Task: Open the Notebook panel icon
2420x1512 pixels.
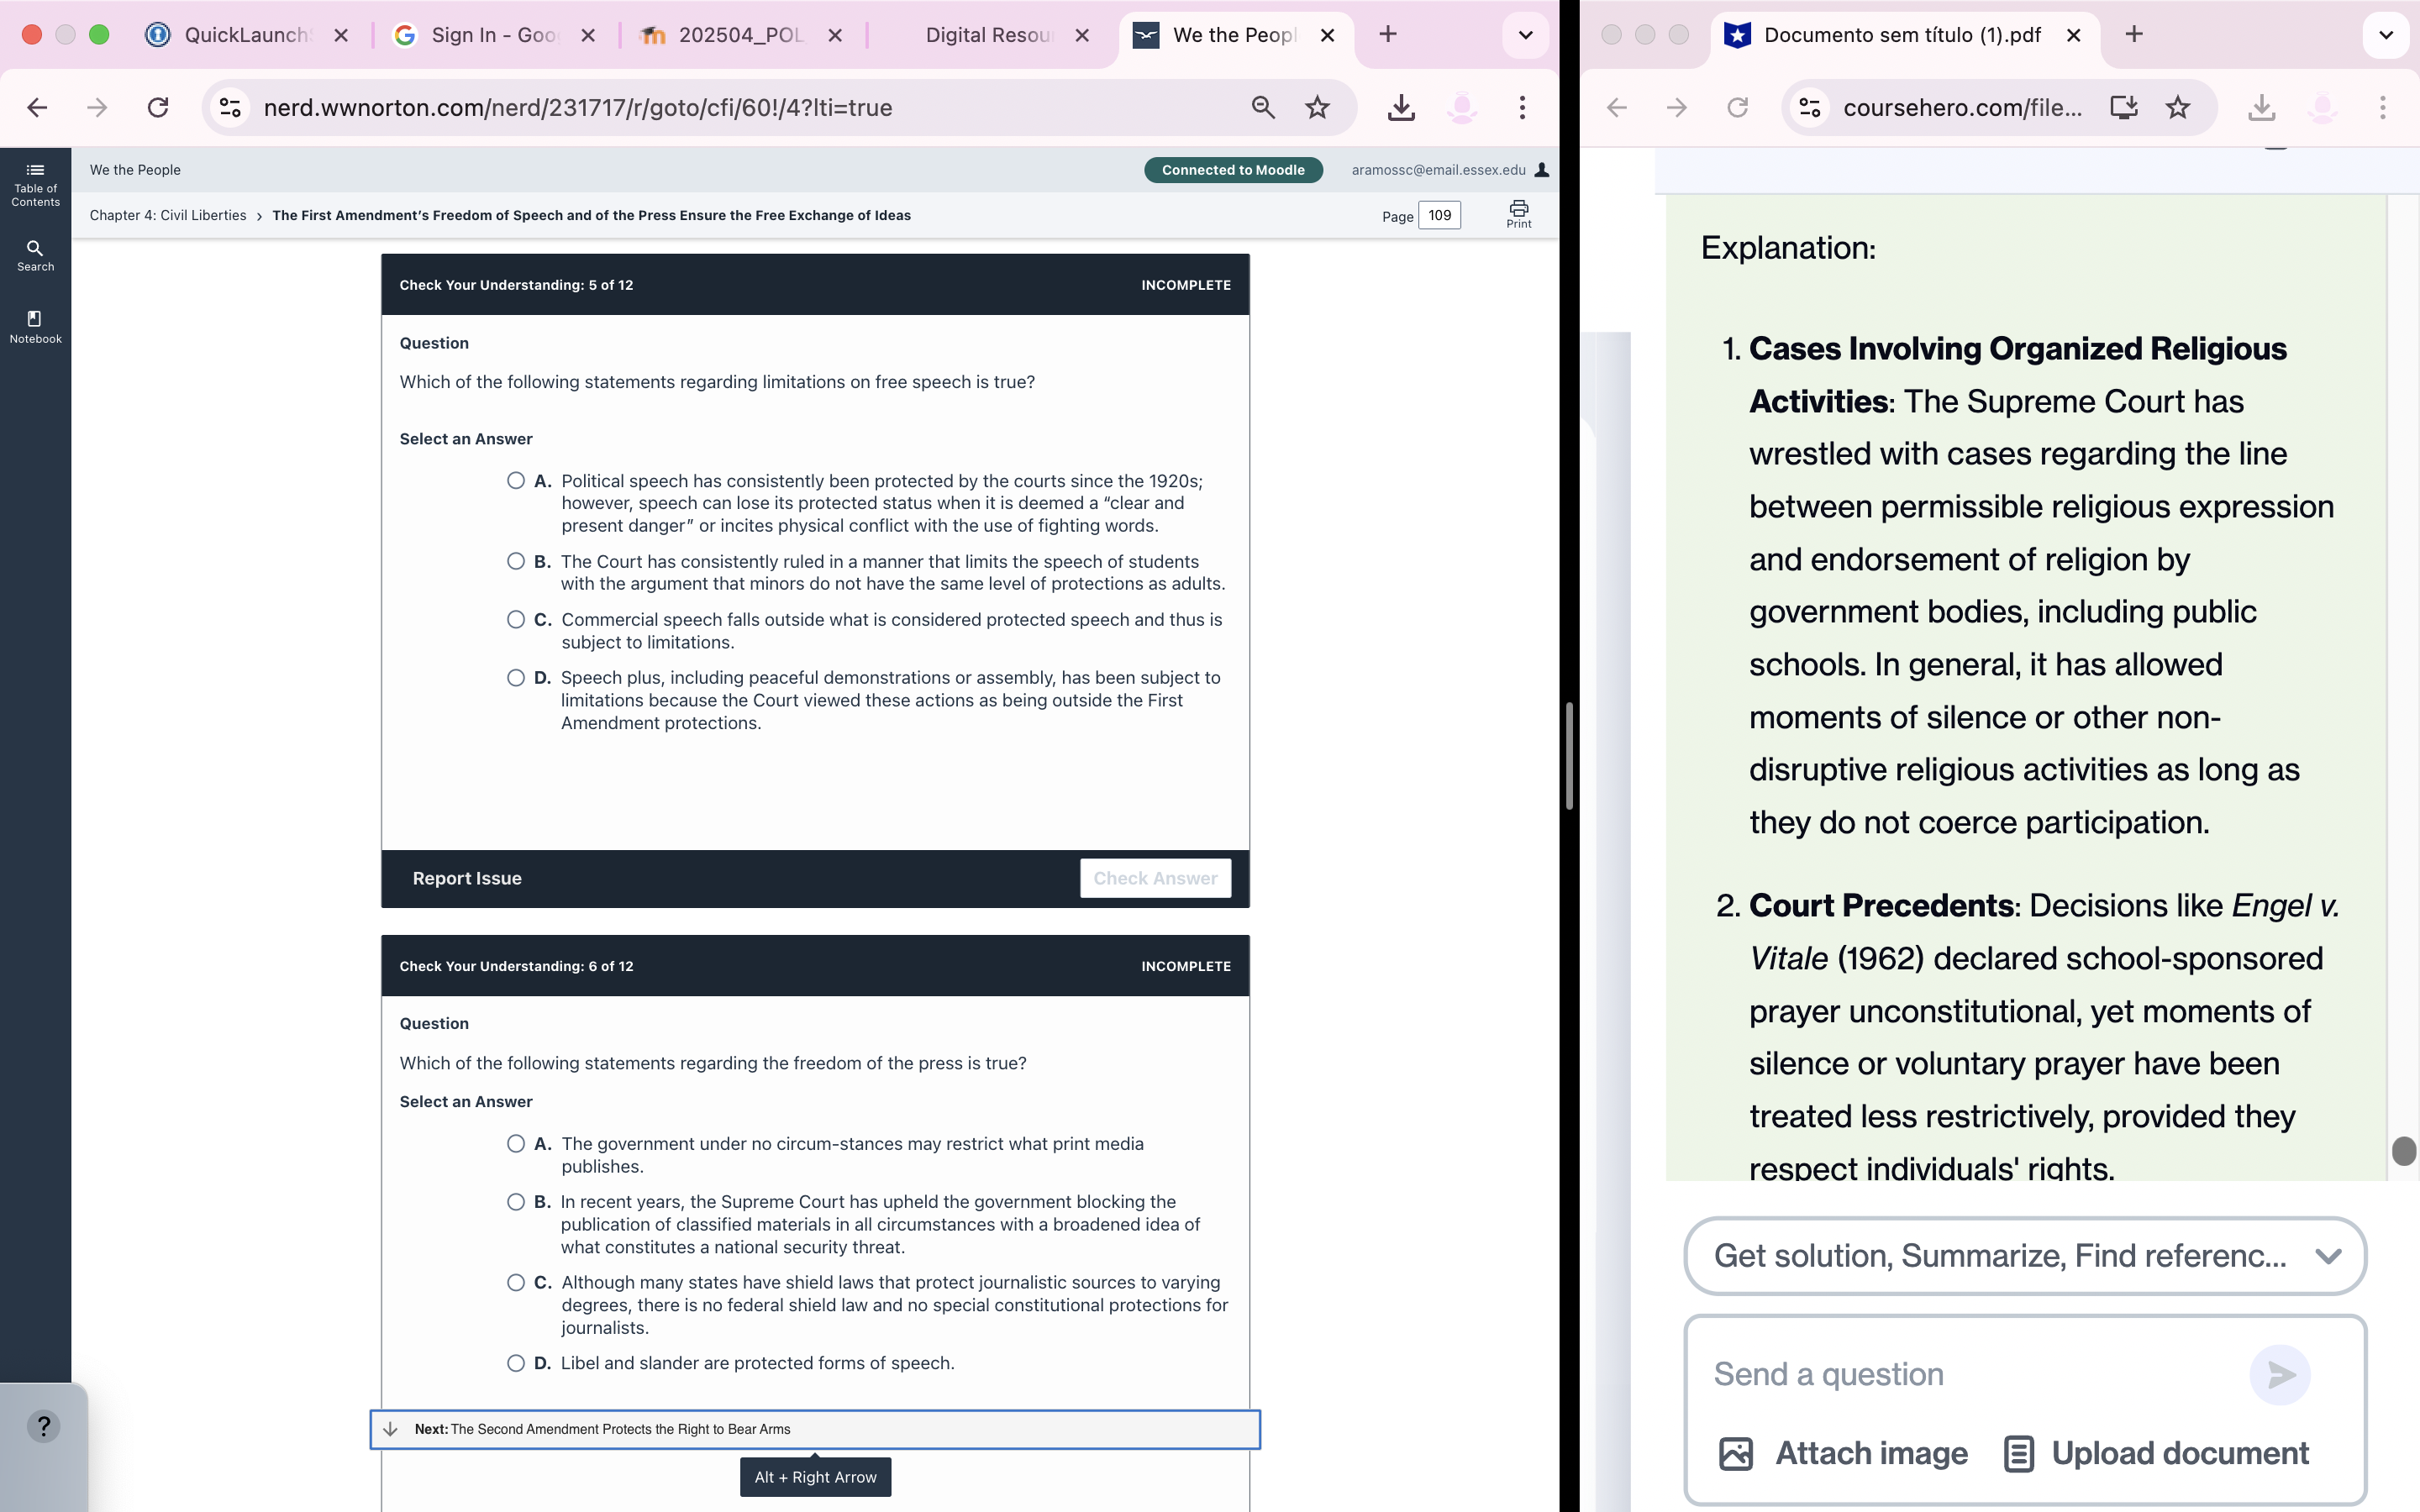Action: pos(35,326)
